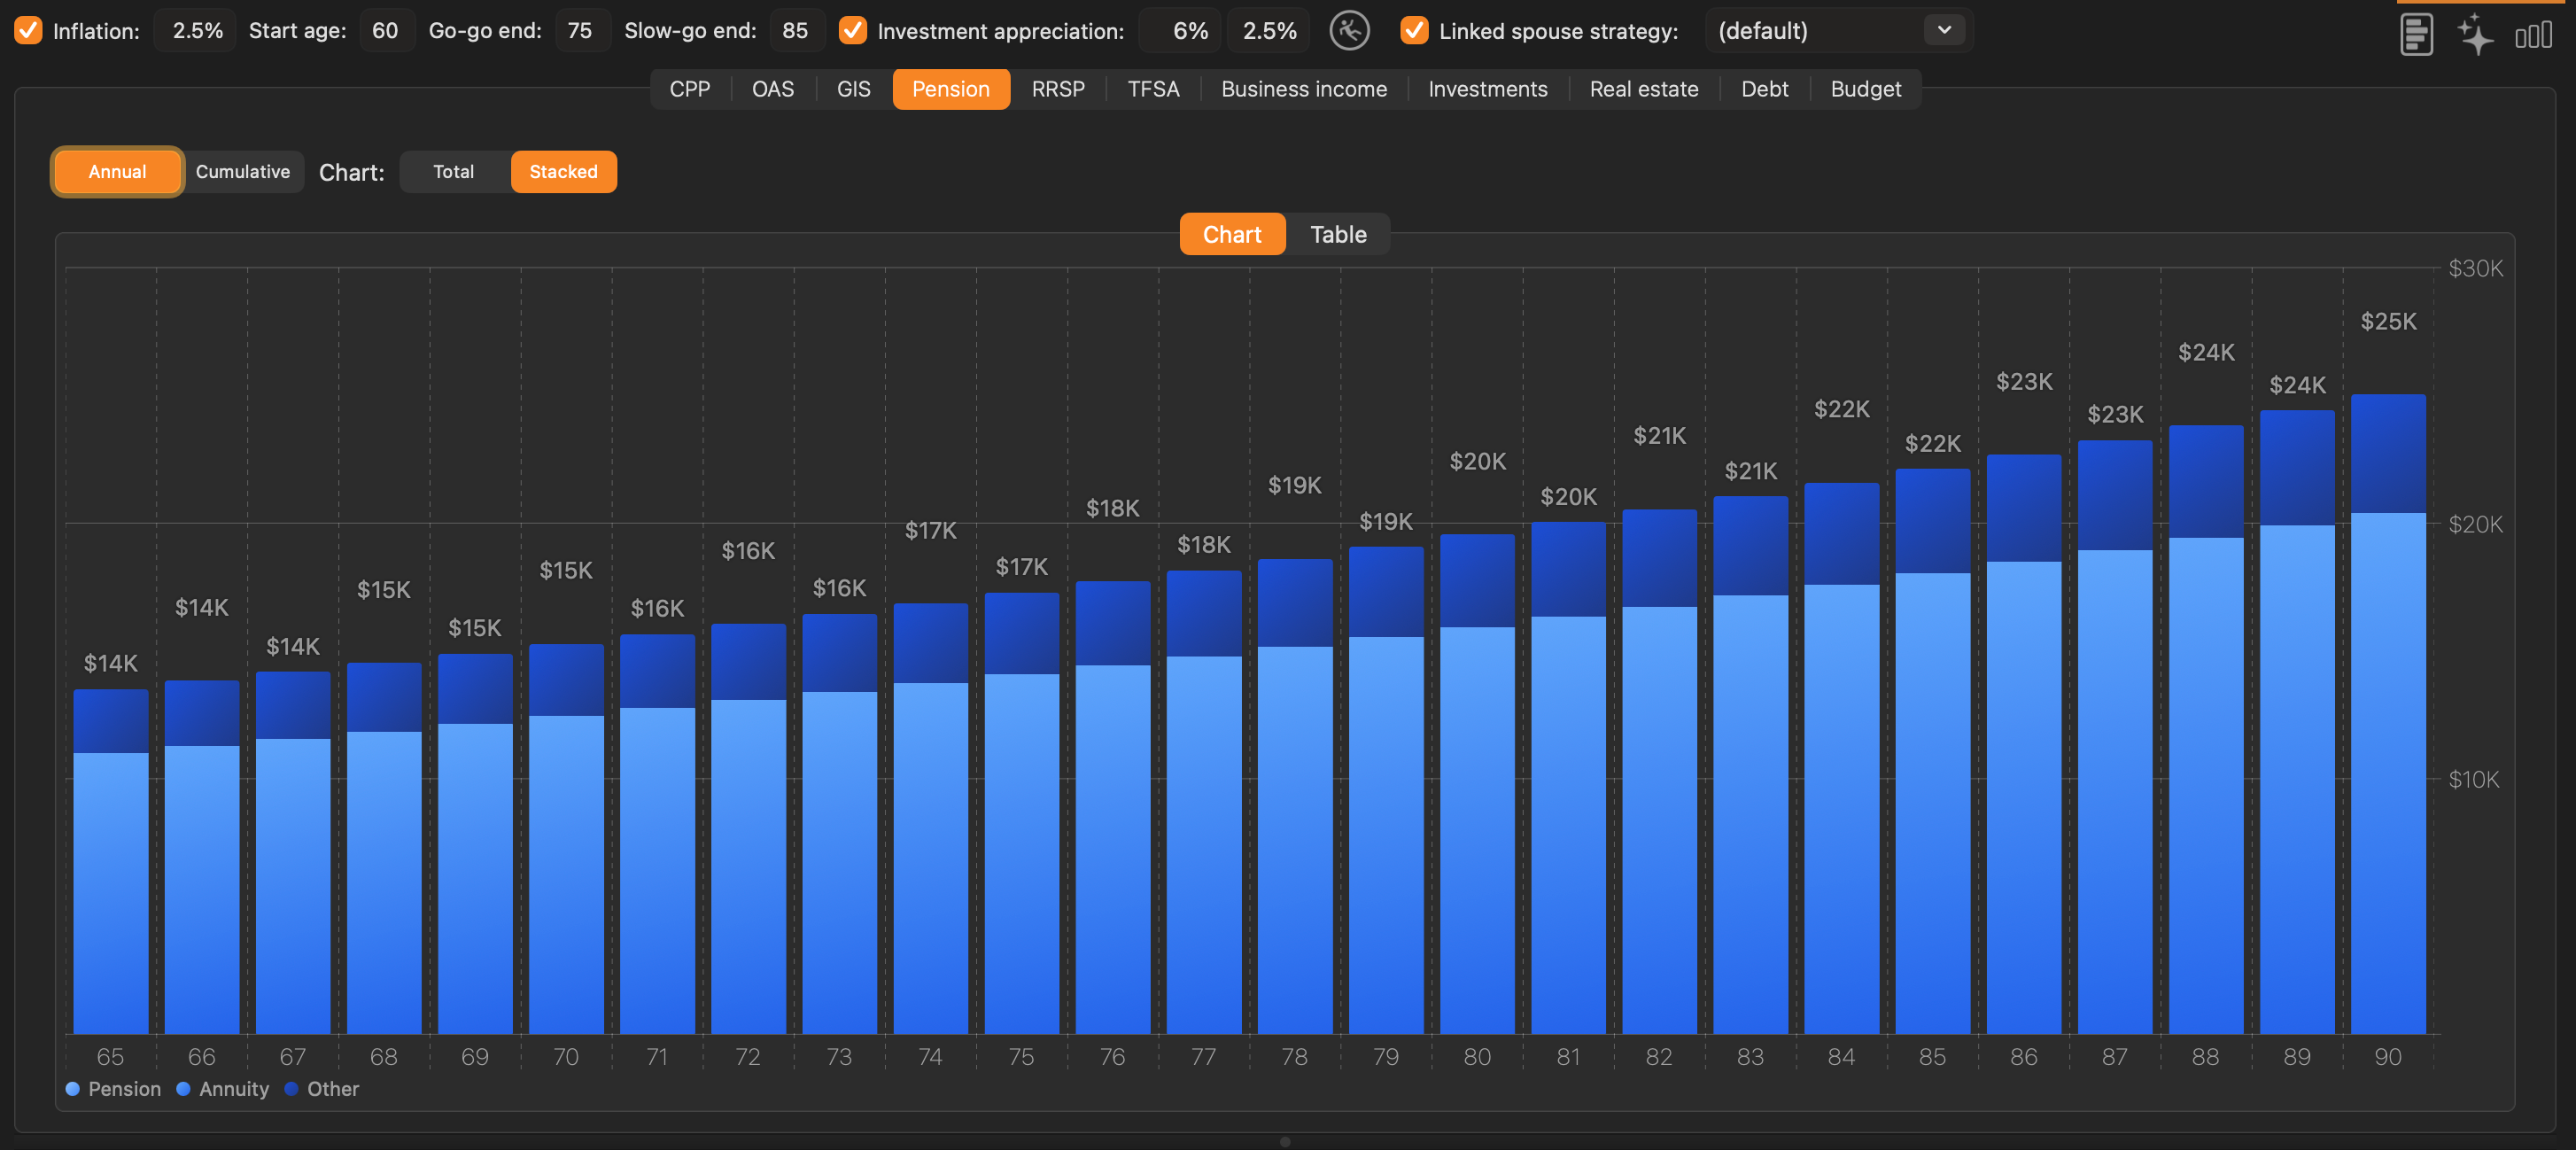Switch to the CPP tab

tap(690, 89)
